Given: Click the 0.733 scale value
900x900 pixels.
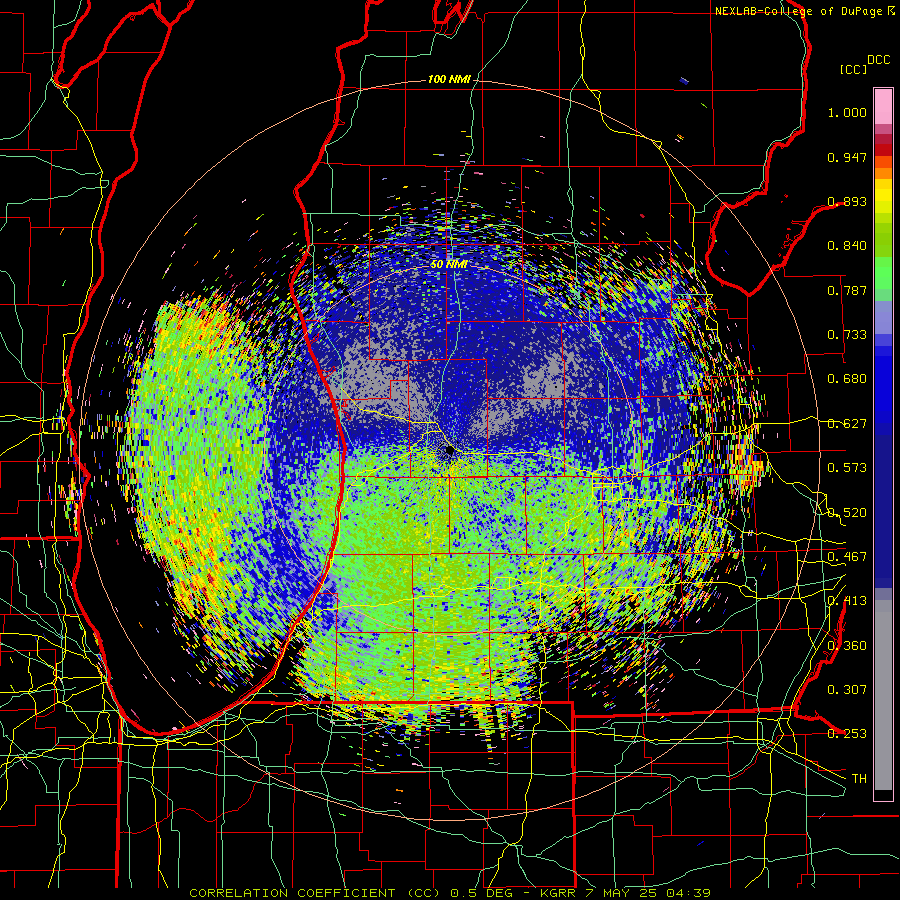Looking at the screenshot, I should click(847, 335).
